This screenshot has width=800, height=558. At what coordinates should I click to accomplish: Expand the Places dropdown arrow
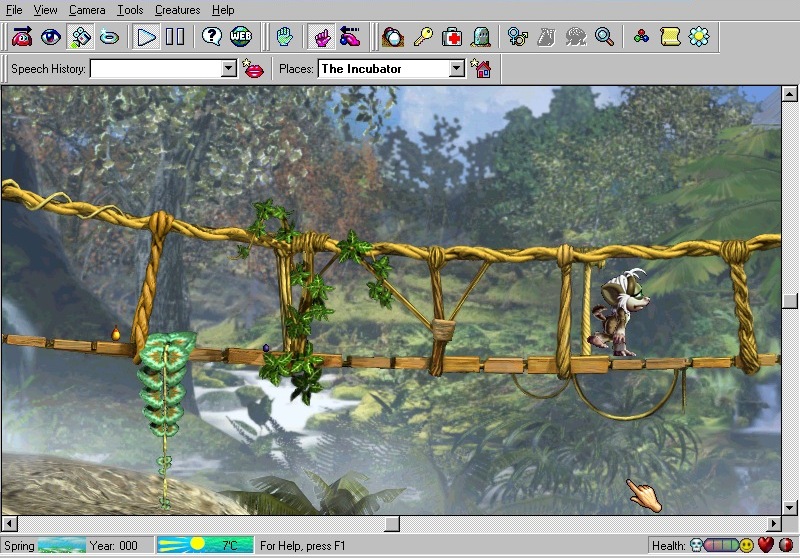(x=457, y=69)
